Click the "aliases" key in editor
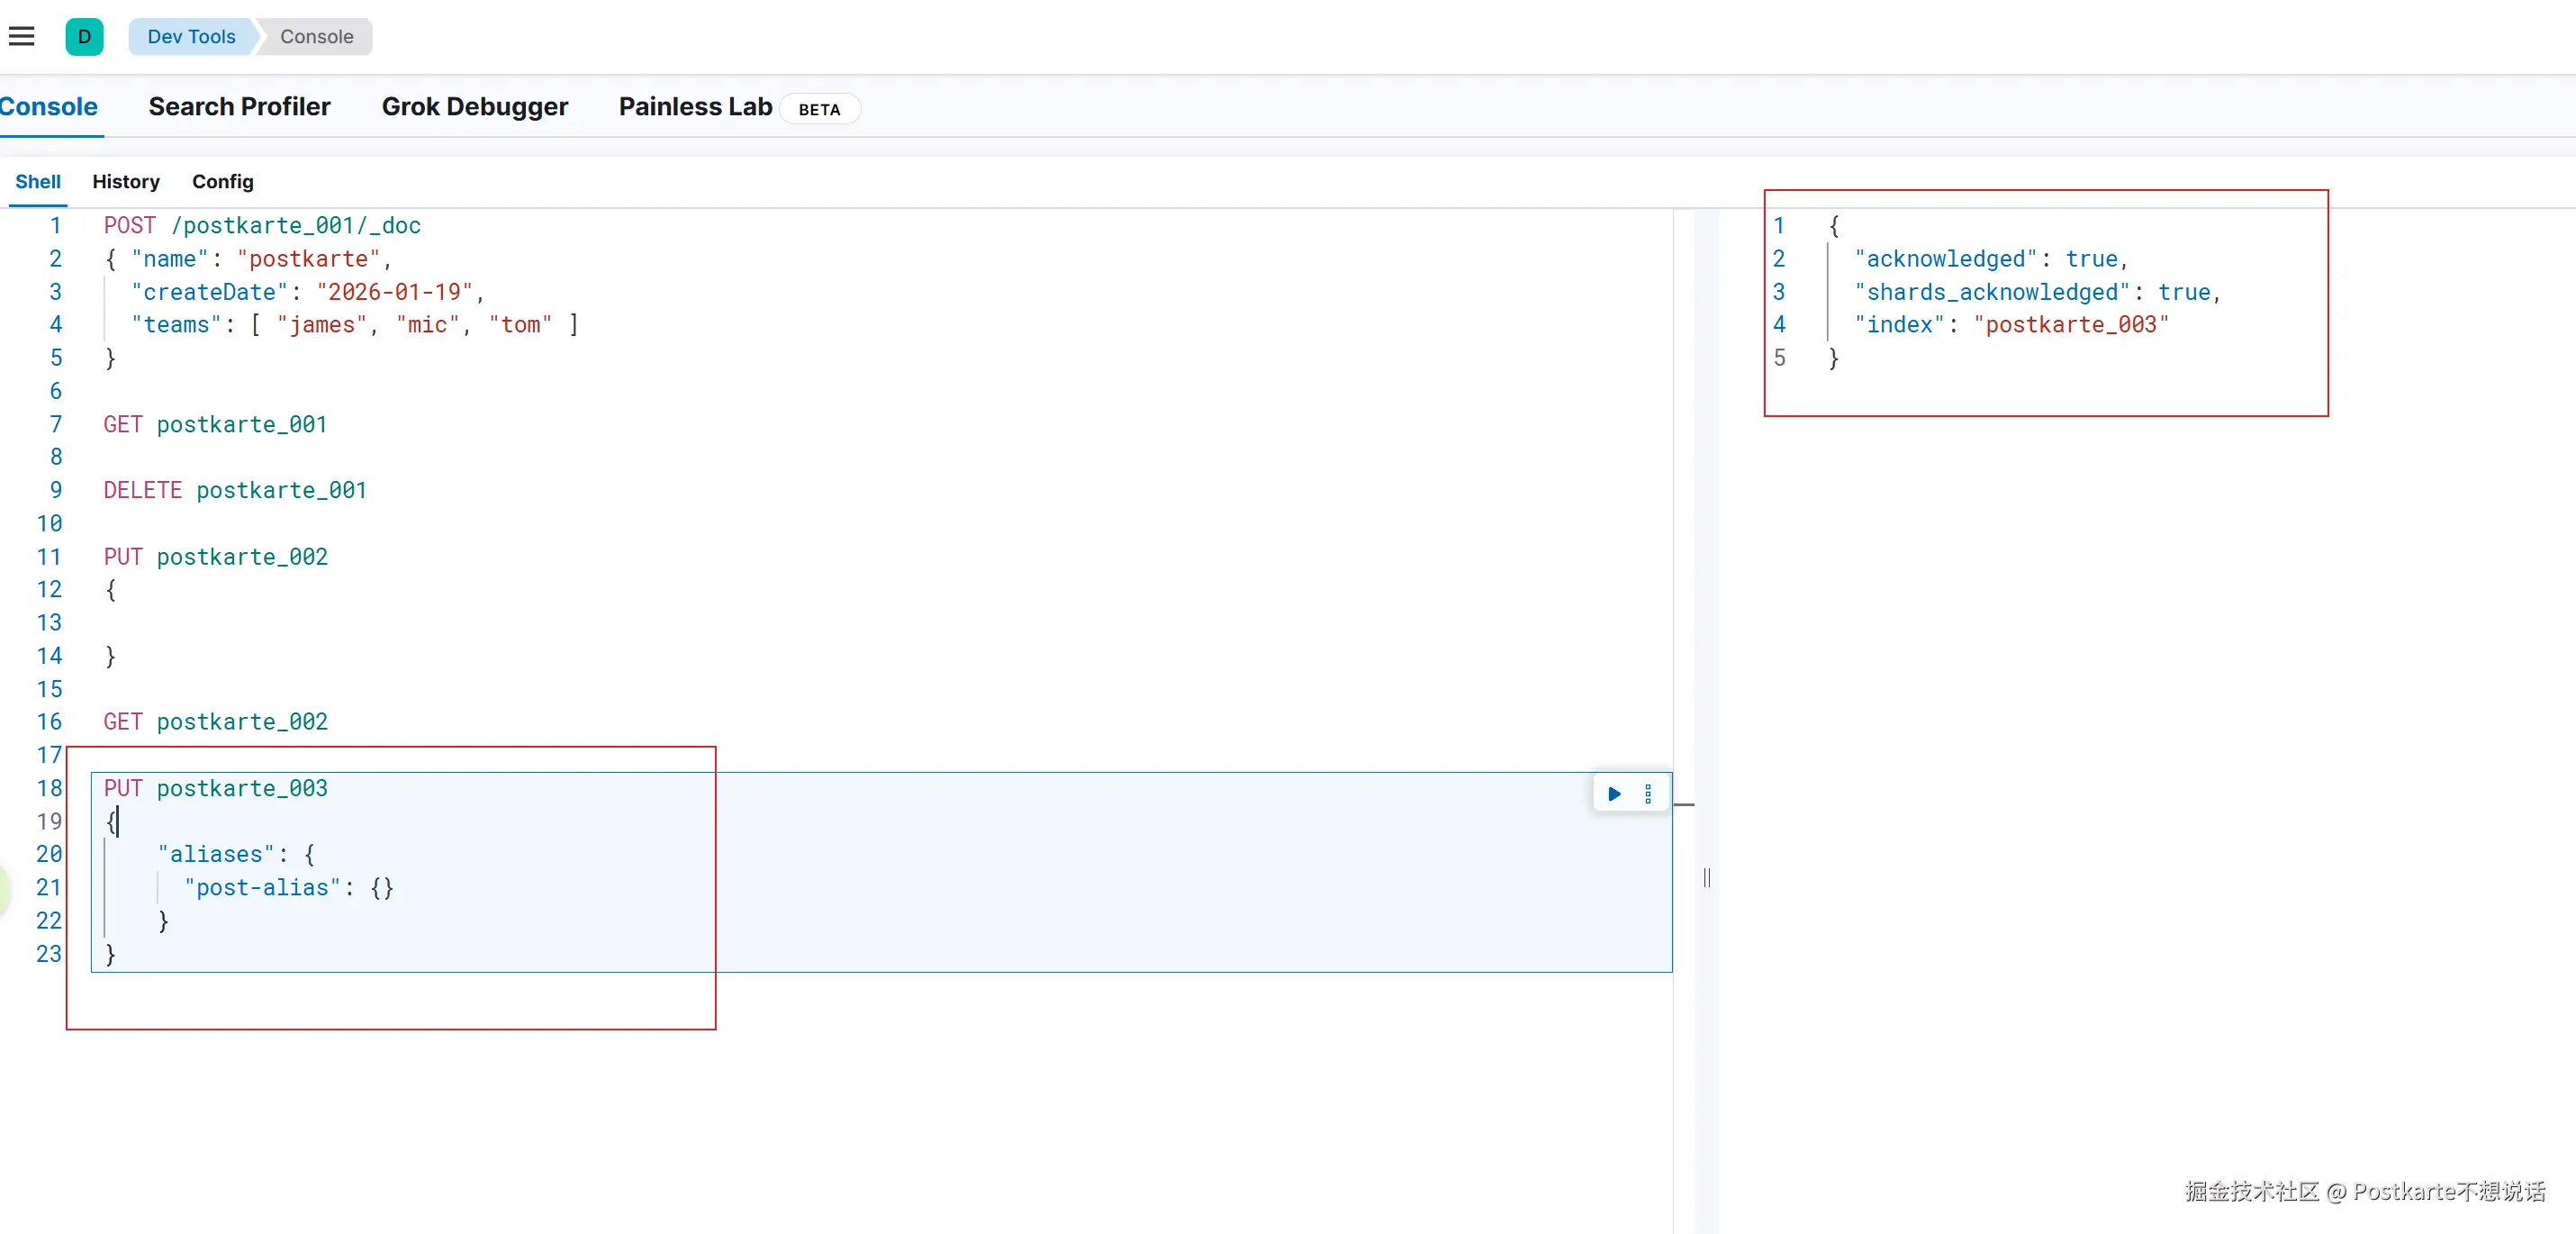This screenshot has height=1234, width=2576. [216, 855]
